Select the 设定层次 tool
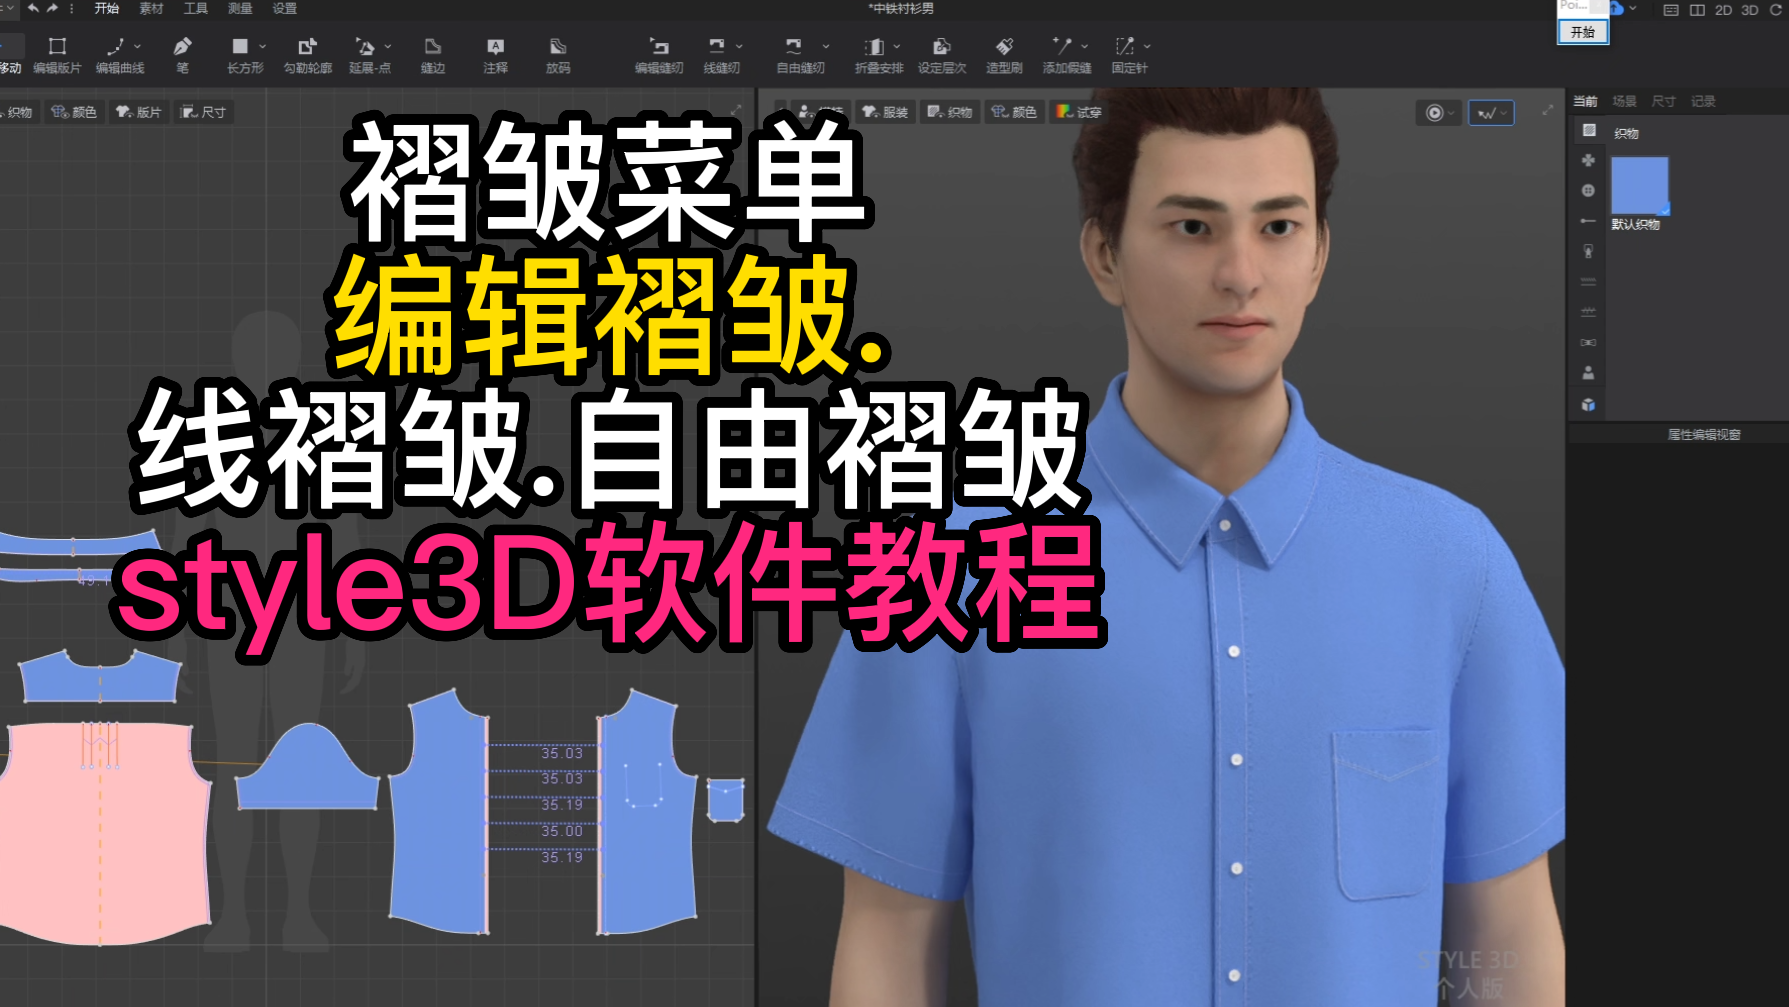The width and height of the screenshot is (1789, 1007). pos(942,55)
